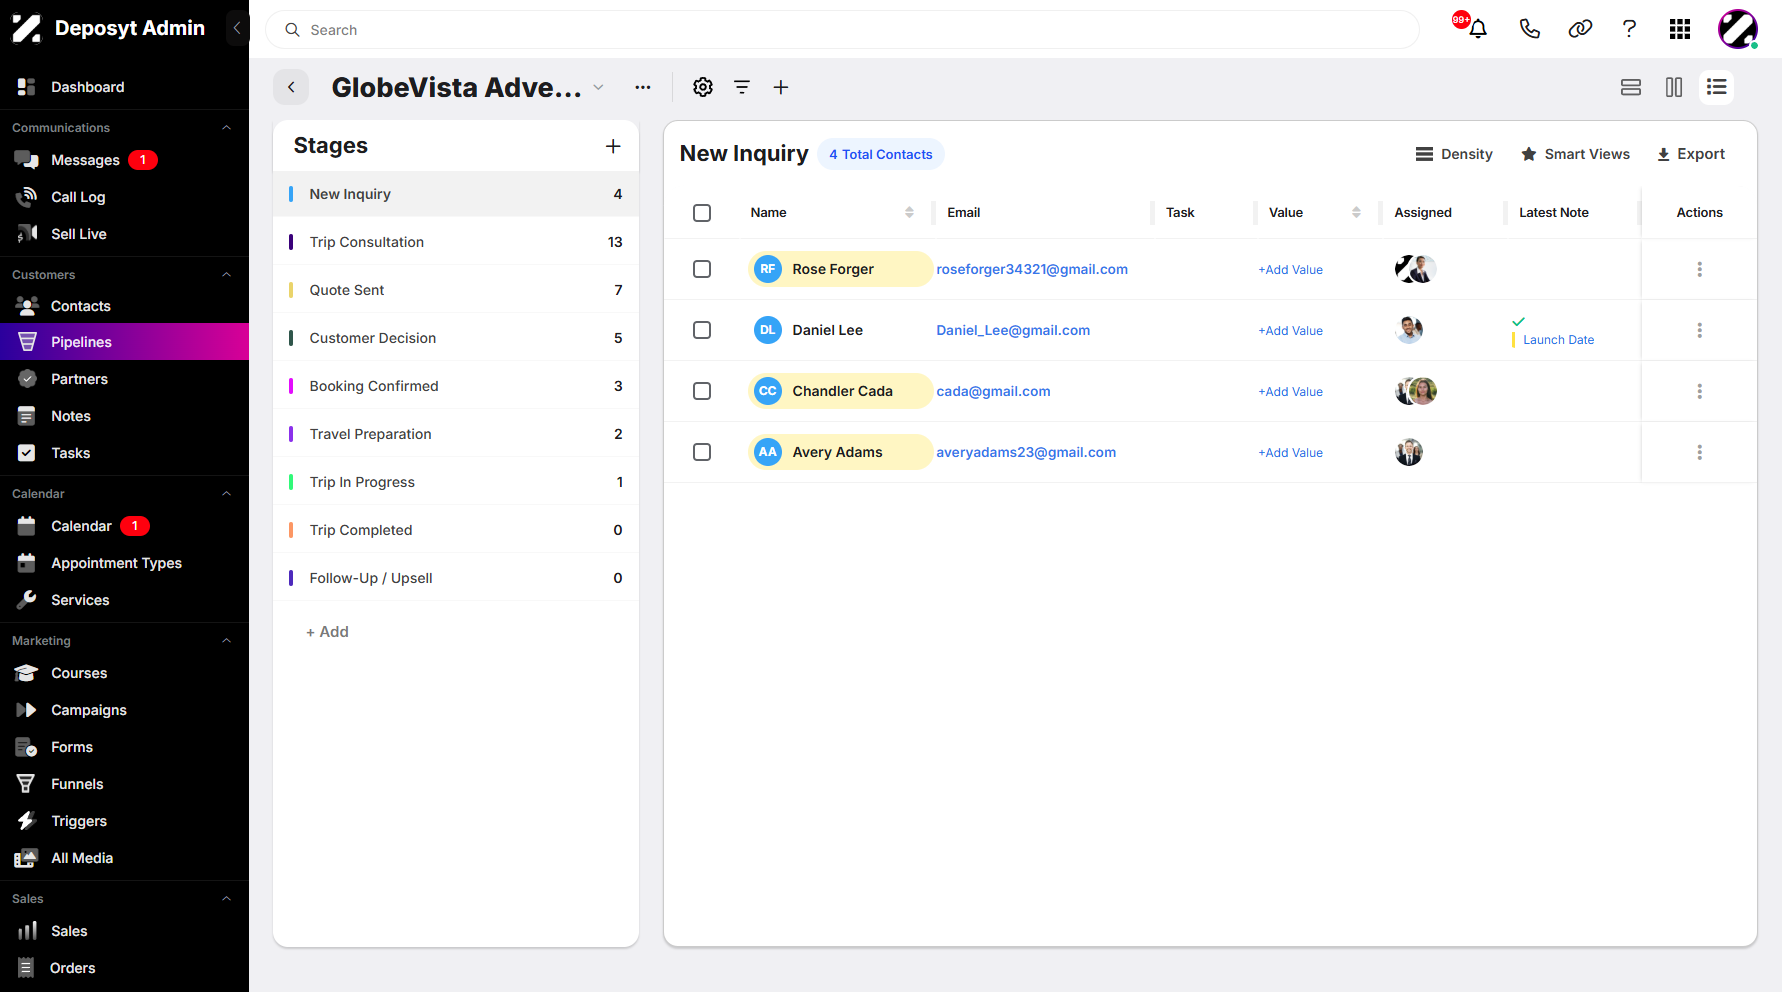The image size is (1782, 992).
Task: Click the Export button
Action: [1691, 154]
